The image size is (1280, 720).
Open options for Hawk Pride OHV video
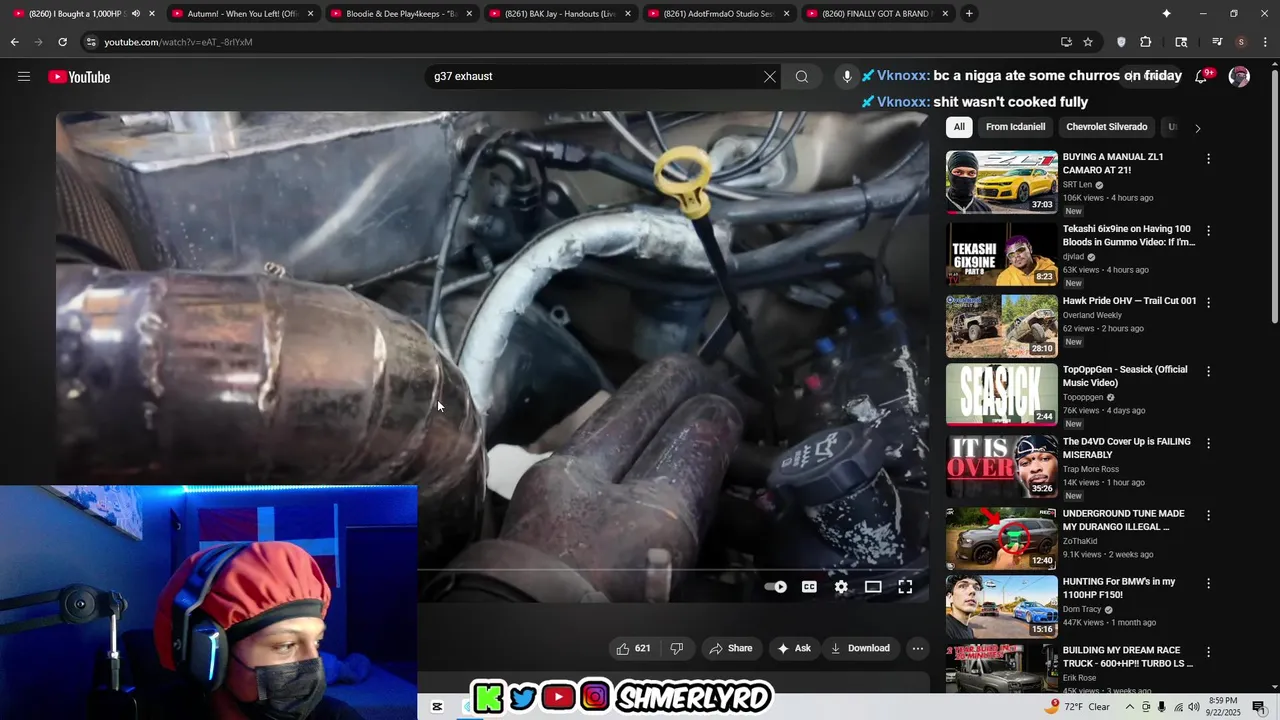[x=1208, y=302]
